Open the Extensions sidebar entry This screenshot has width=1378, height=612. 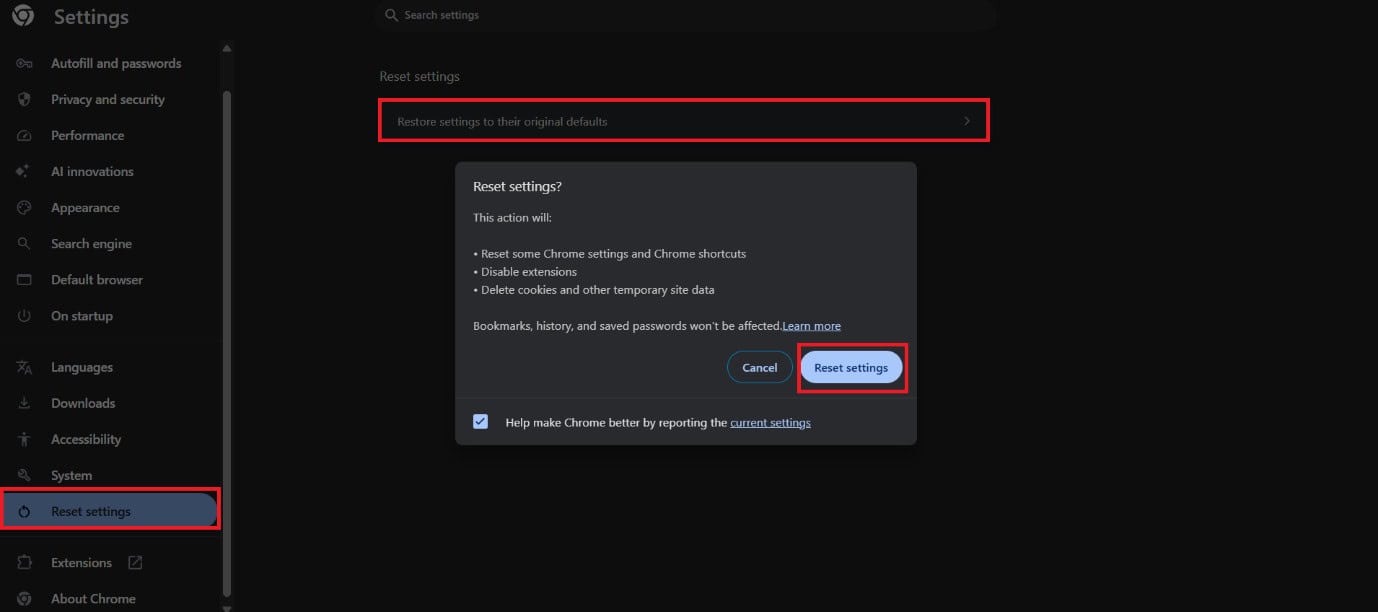(81, 562)
